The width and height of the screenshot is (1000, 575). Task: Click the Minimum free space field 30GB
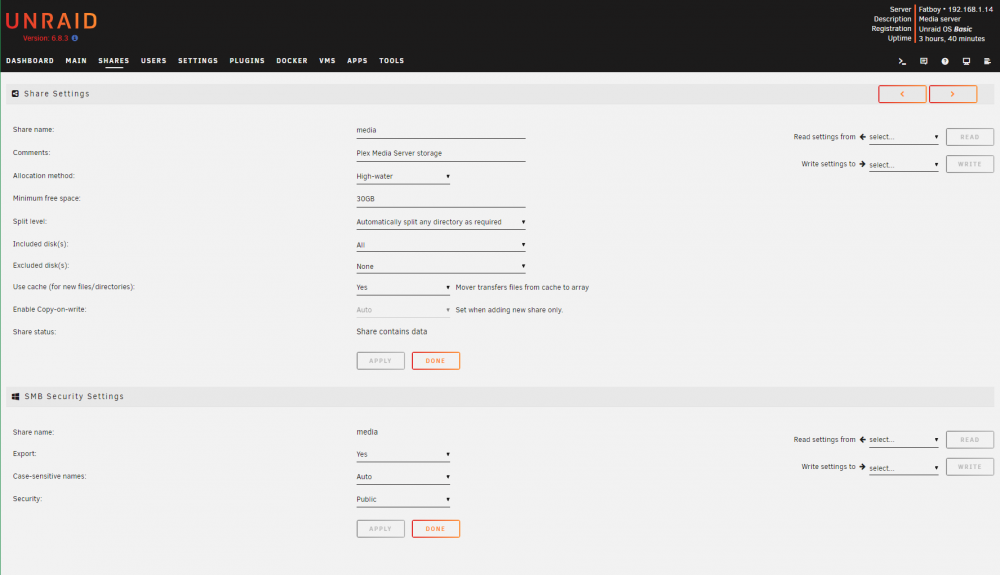pos(441,199)
